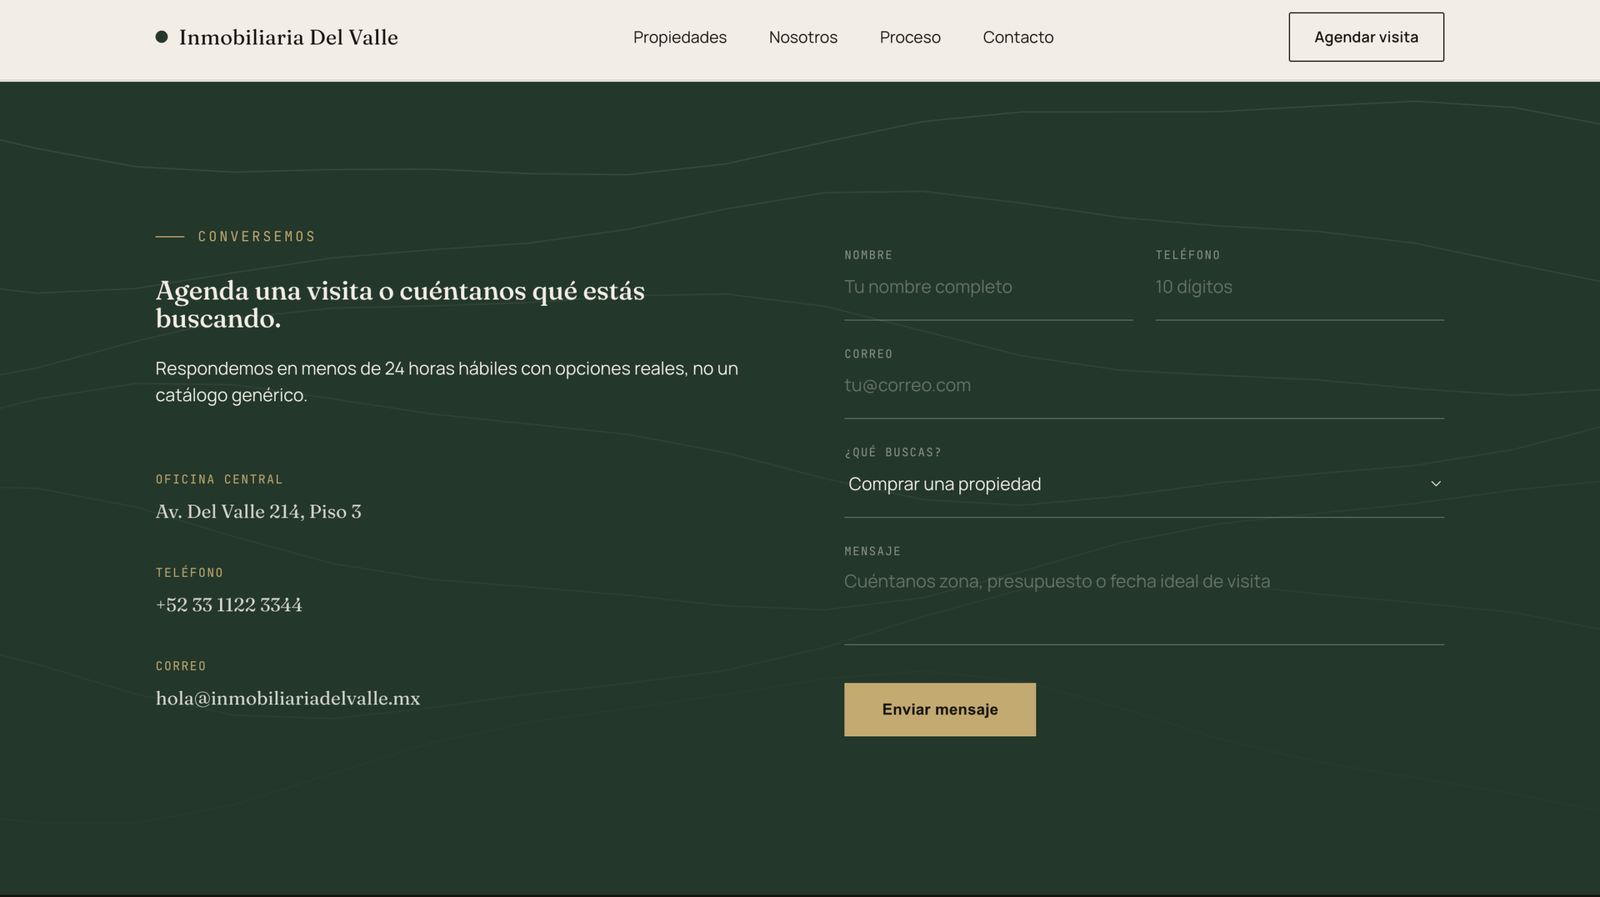This screenshot has width=1600, height=897.
Task: Click the Mensaje label in the form
Action: coord(873,551)
